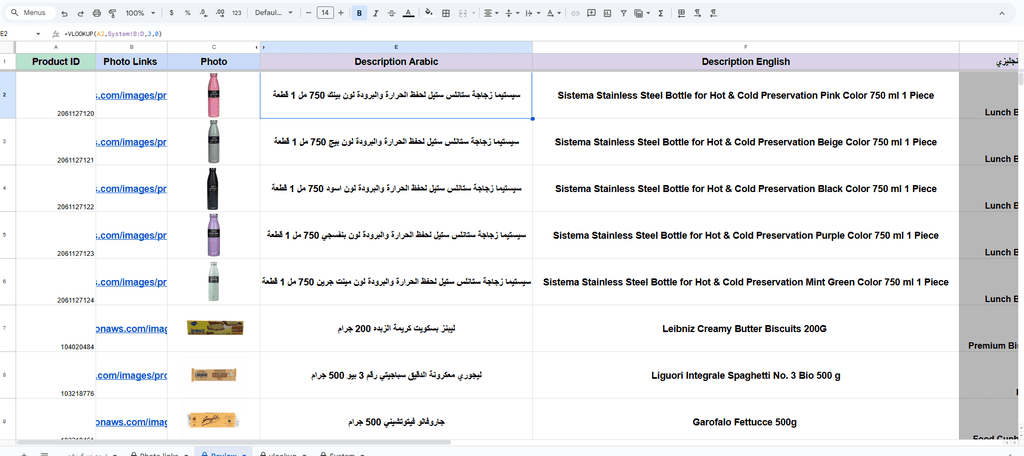1024x456 pixels.
Task: Open the photo link in row 2
Action: point(131,94)
